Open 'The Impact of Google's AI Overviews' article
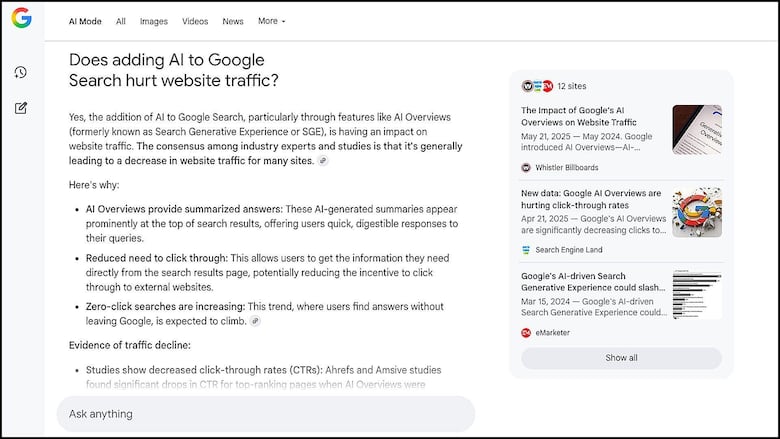Image resolution: width=780 pixels, height=439 pixels. [x=579, y=116]
